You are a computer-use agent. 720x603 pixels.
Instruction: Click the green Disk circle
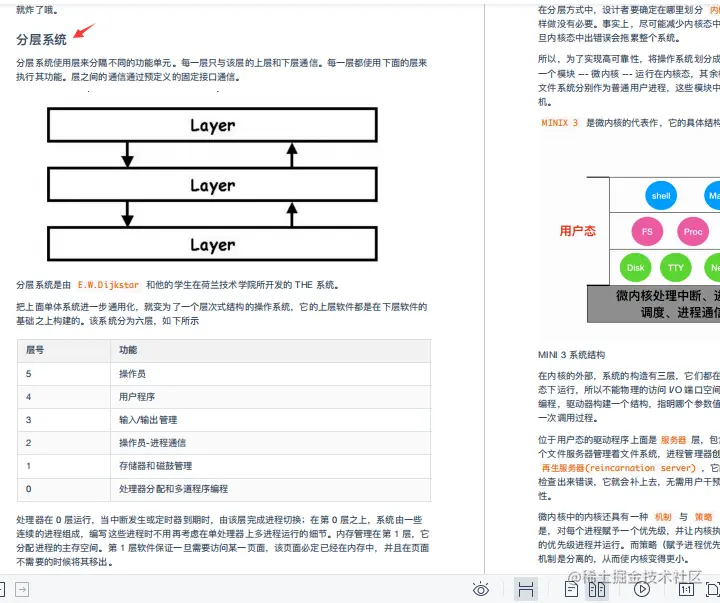click(x=636, y=267)
